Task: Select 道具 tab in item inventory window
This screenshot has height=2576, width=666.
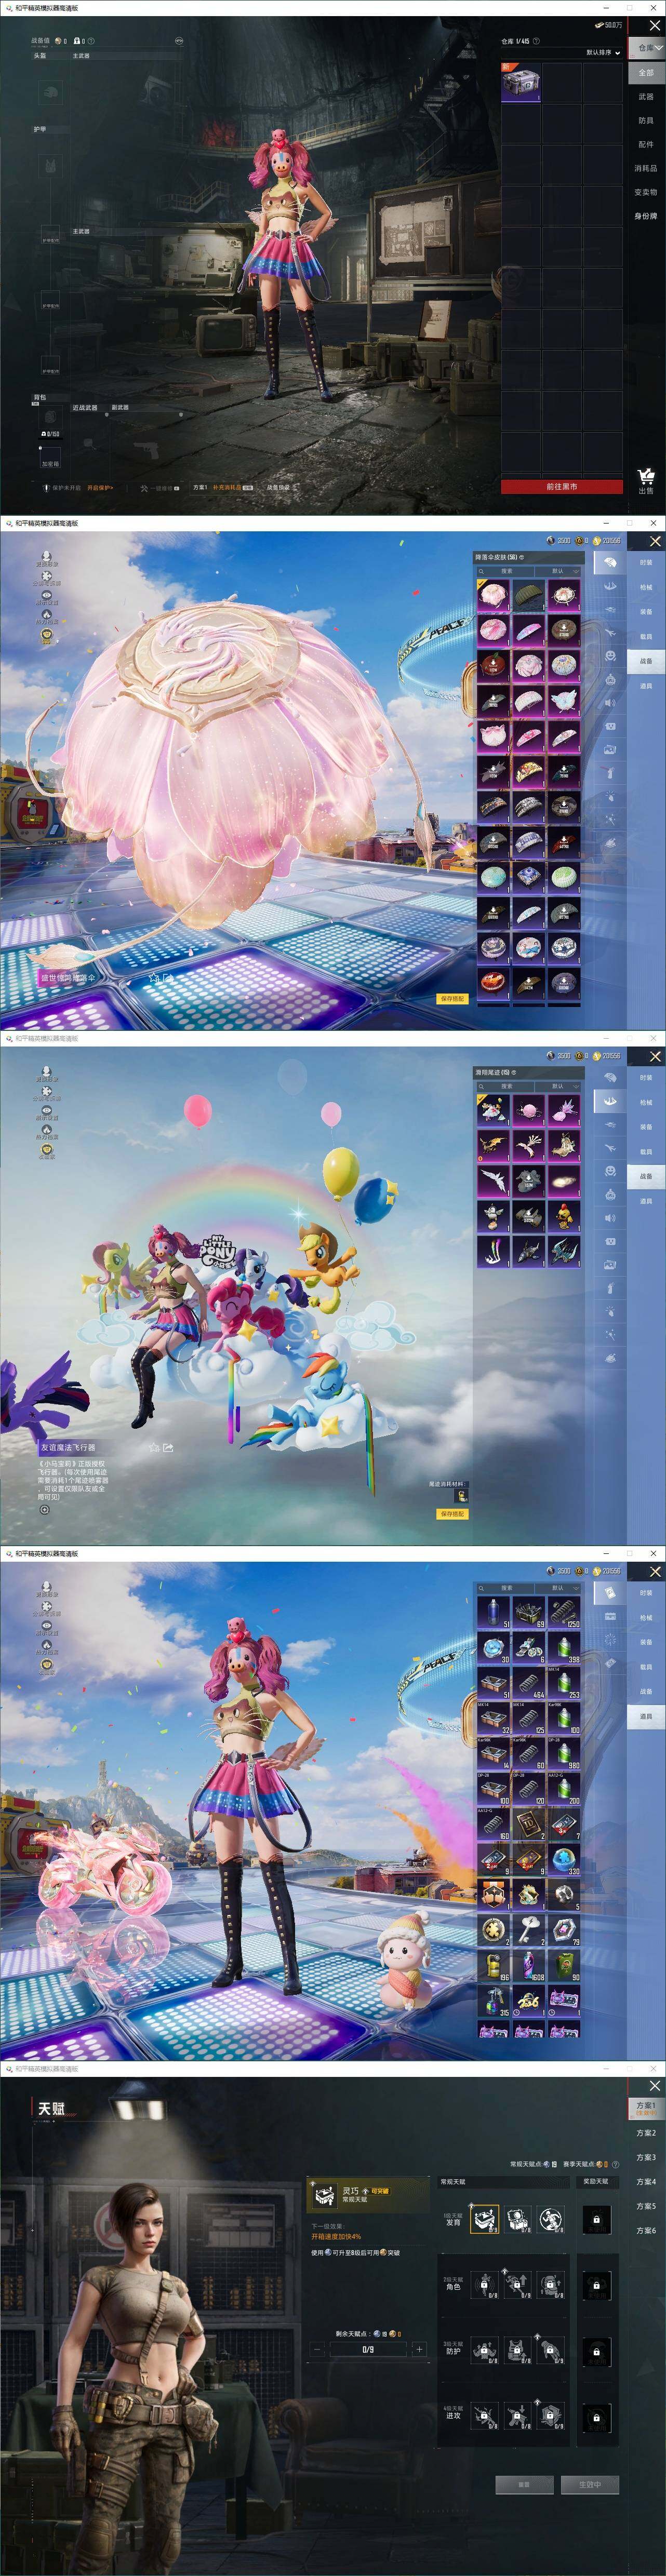Action: pyautogui.click(x=646, y=1716)
